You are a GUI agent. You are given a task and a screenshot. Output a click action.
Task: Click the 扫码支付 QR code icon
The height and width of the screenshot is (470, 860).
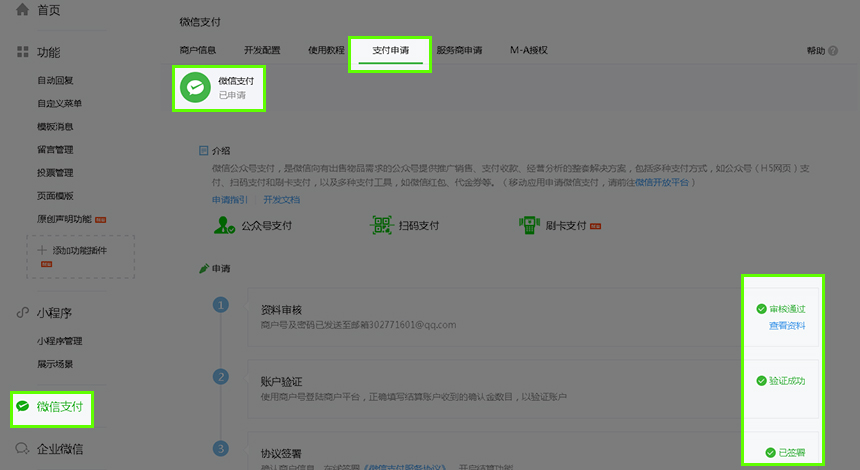tap(382, 225)
